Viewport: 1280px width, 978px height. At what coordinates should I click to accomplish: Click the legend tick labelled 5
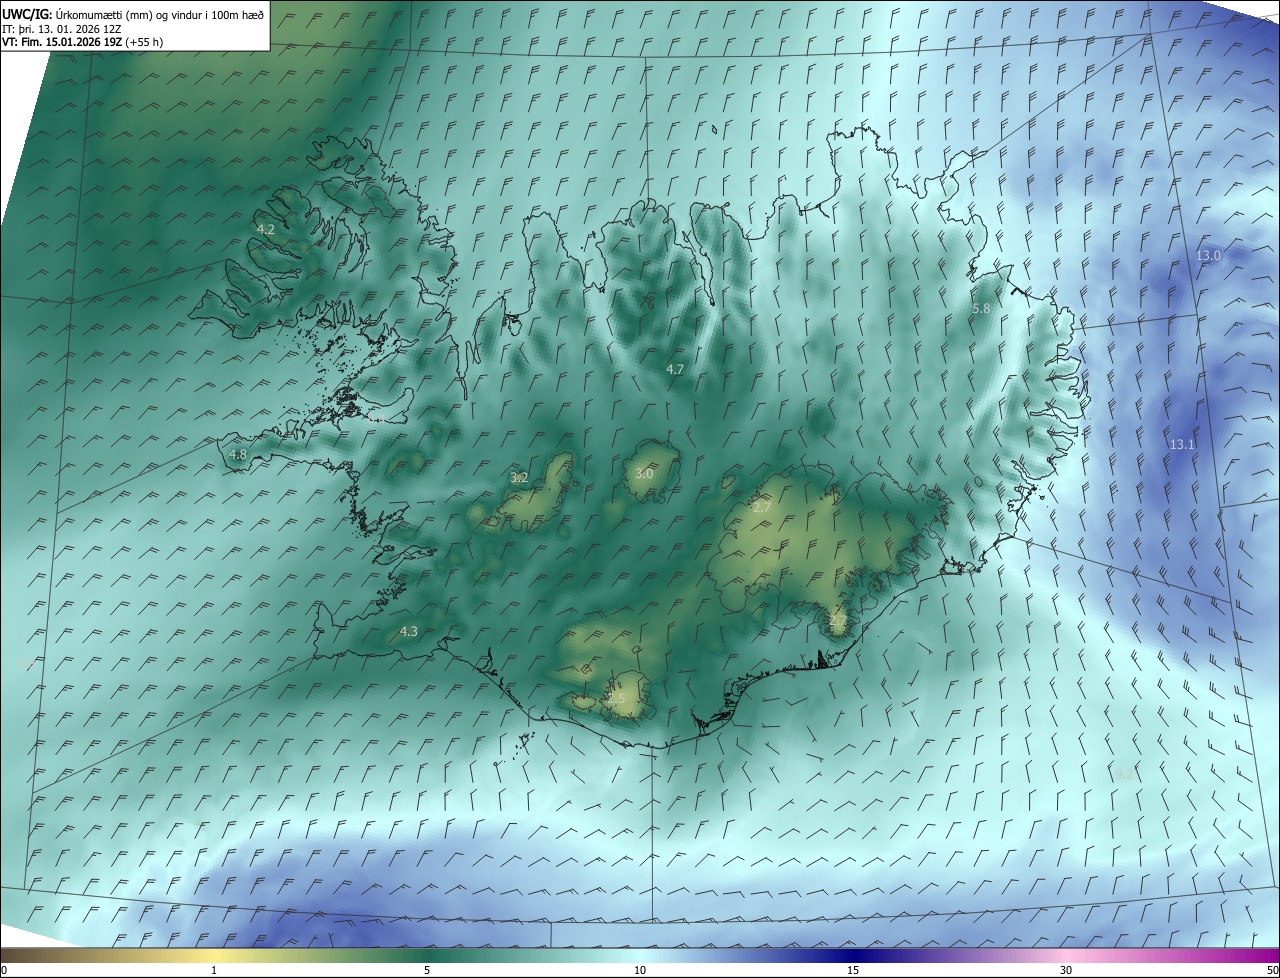(427, 970)
